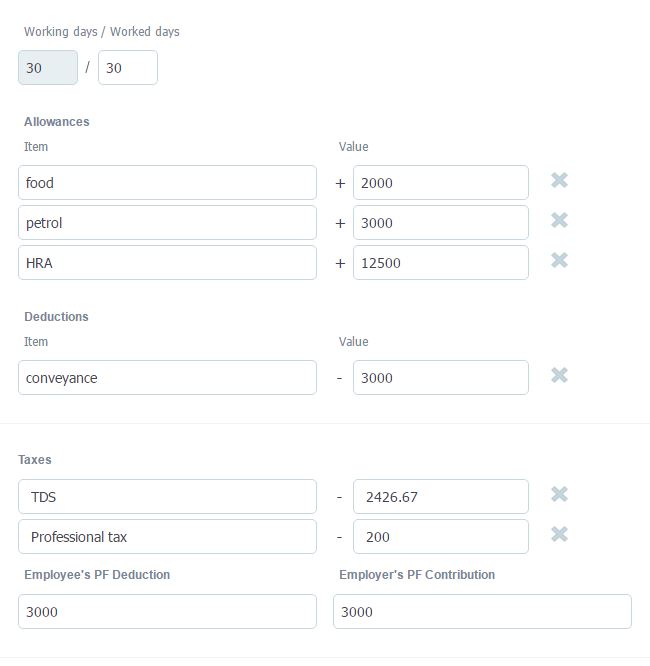Edit the Professional tax value 200

click(440, 537)
